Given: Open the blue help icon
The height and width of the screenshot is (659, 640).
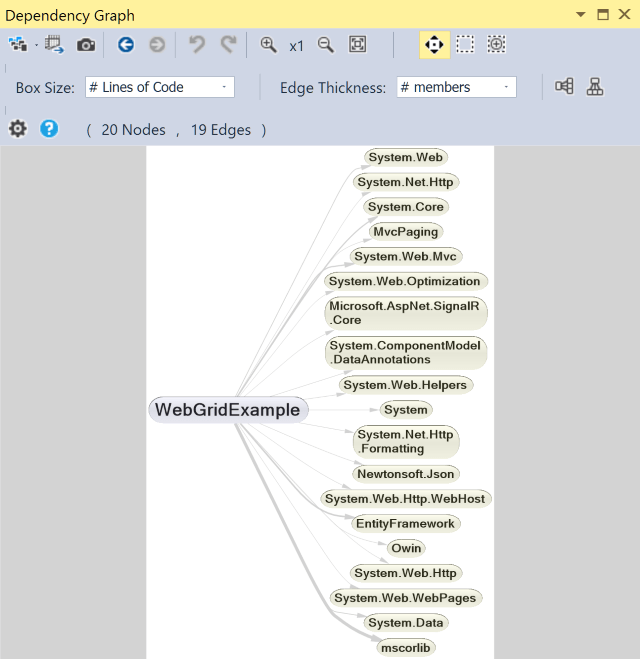Looking at the screenshot, I should pyautogui.click(x=49, y=129).
